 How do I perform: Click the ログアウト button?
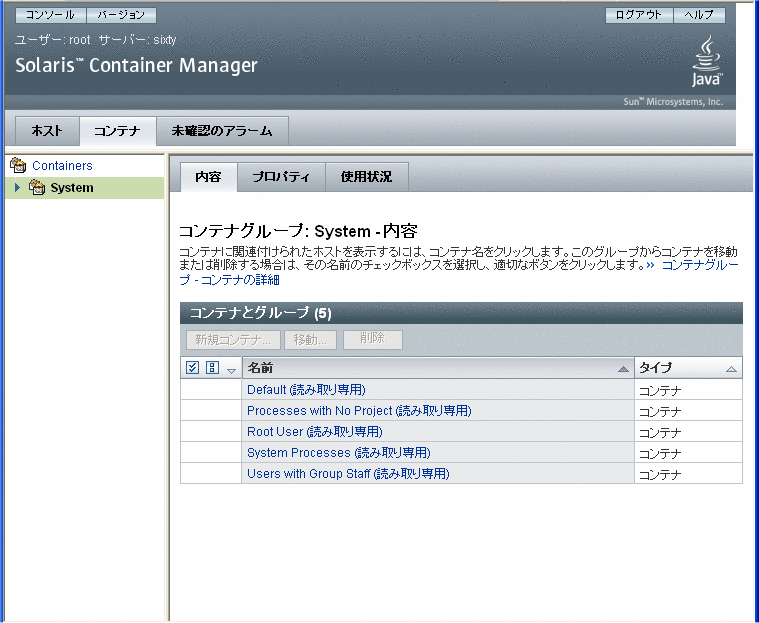[x=638, y=15]
